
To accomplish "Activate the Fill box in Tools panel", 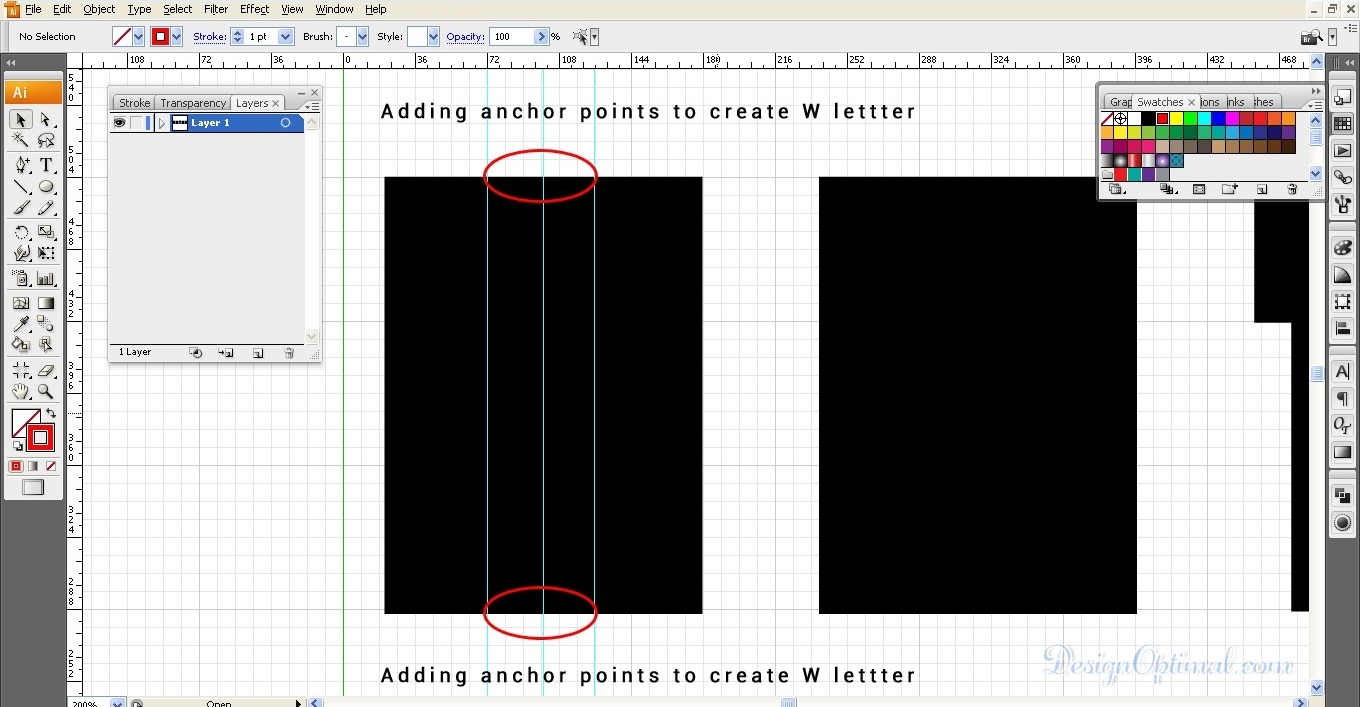I will [23, 421].
